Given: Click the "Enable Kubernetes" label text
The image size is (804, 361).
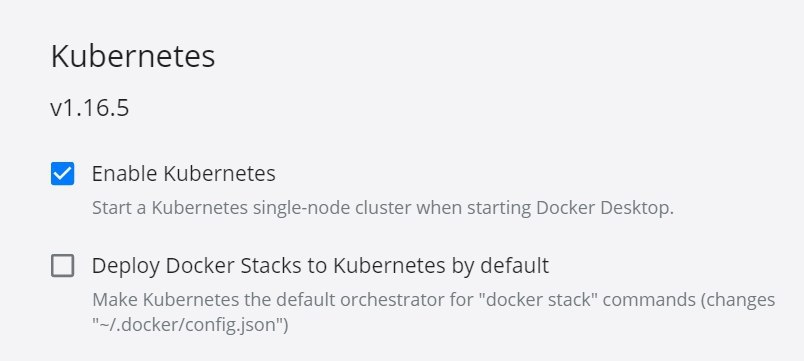Looking at the screenshot, I should 184,174.
